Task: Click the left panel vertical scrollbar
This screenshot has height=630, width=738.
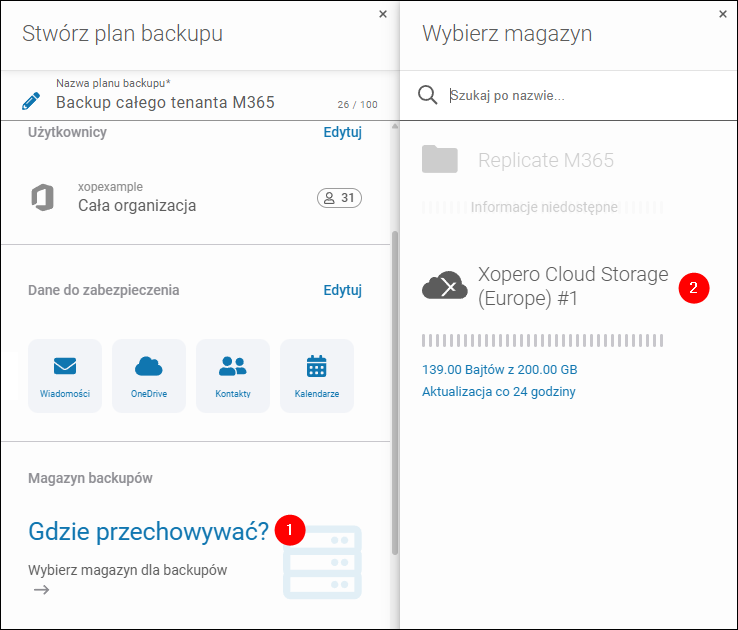Action: [395, 393]
